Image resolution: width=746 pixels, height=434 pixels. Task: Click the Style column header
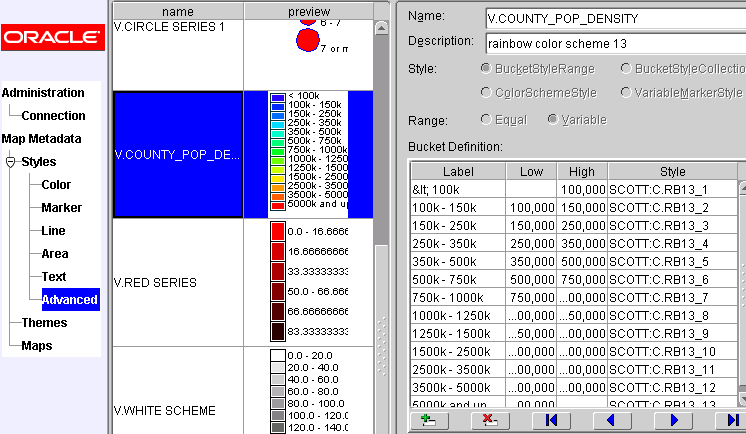(x=673, y=171)
